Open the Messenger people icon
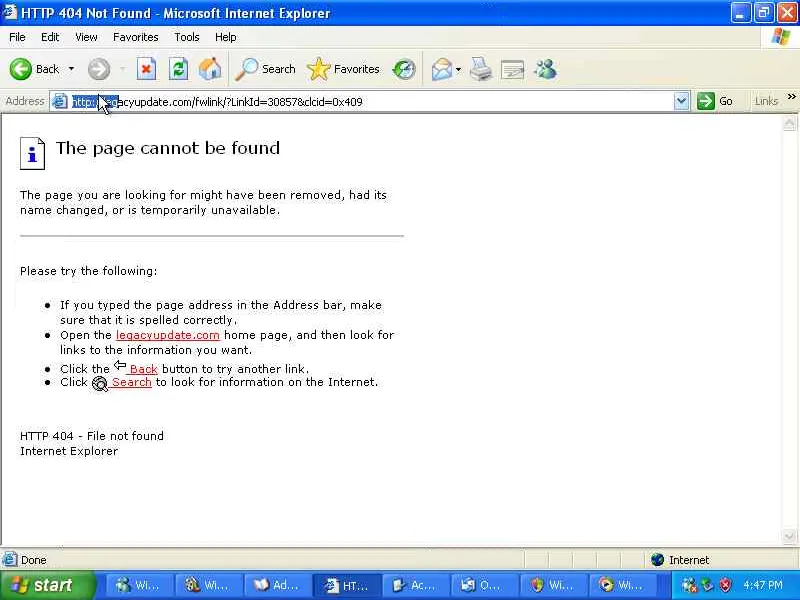The width and height of the screenshot is (800, 600). click(x=545, y=69)
